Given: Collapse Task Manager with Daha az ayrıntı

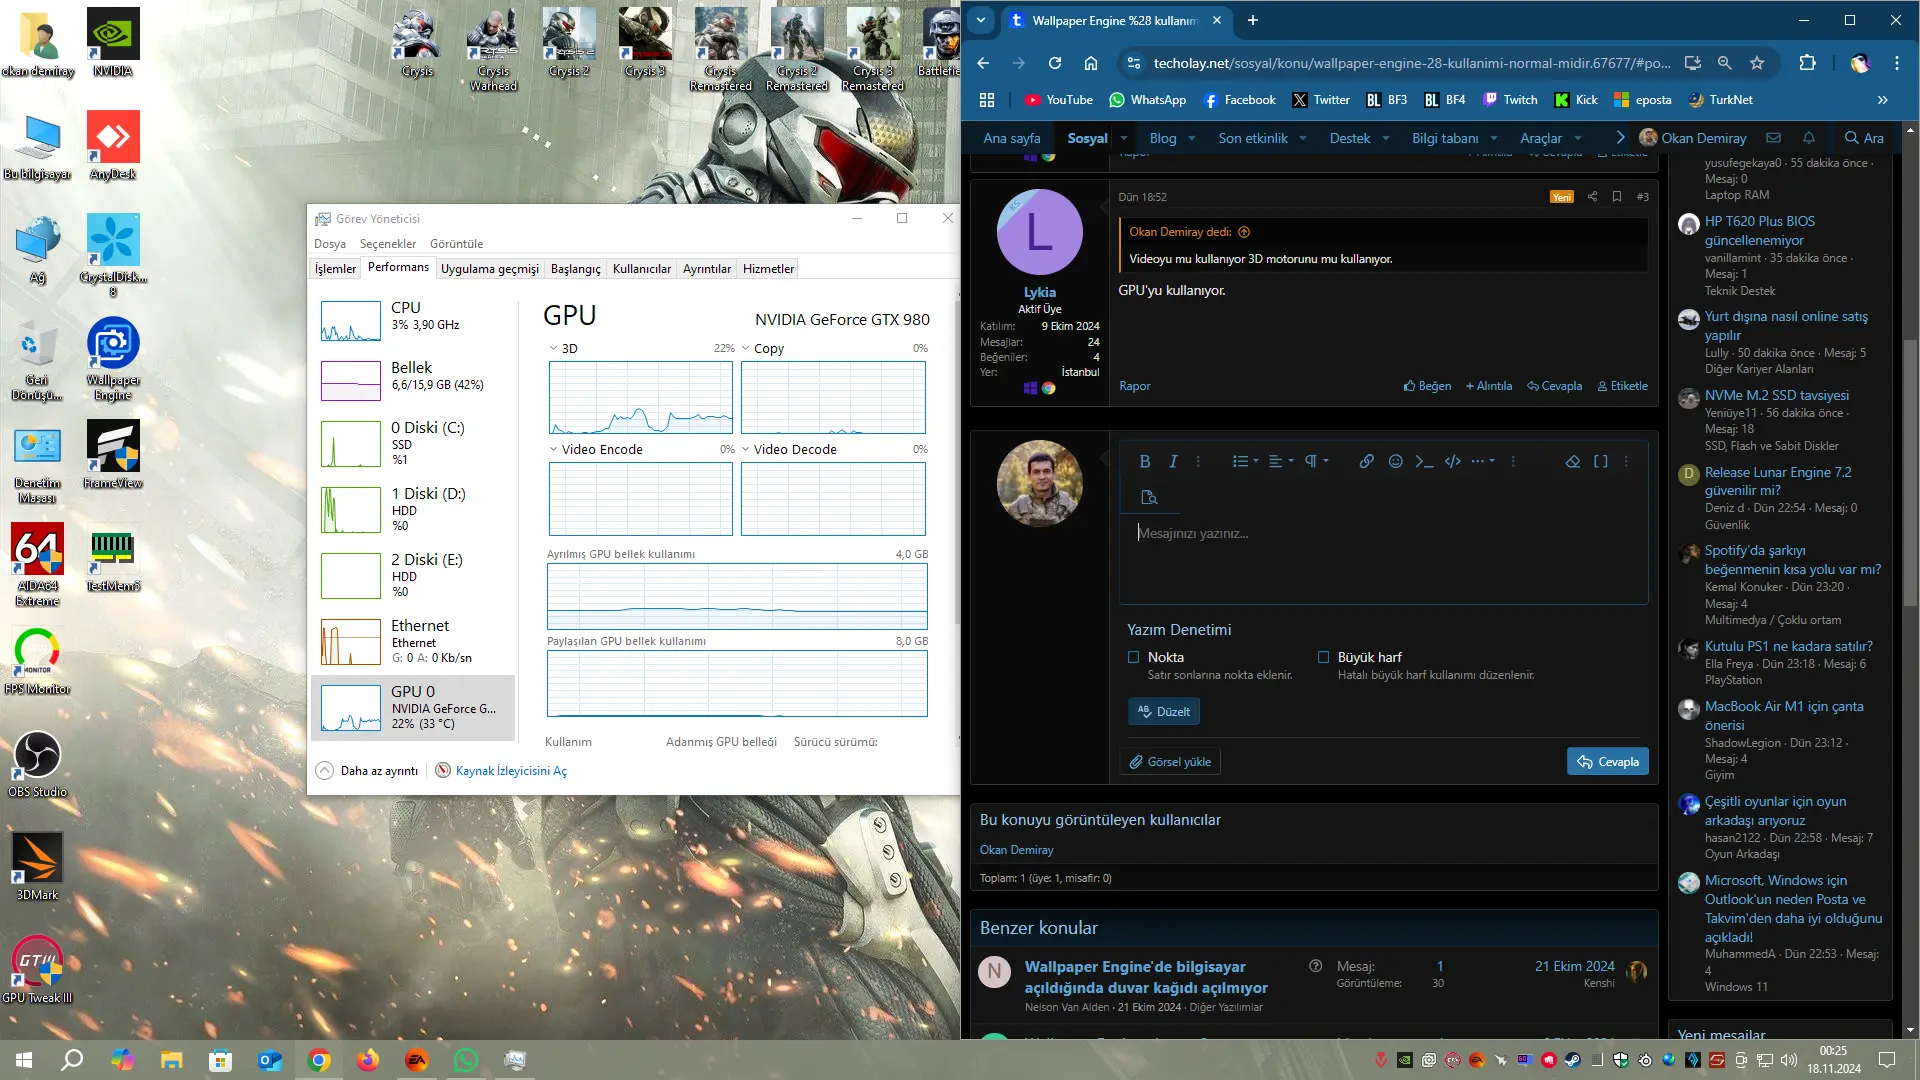Looking at the screenshot, I should tap(367, 771).
